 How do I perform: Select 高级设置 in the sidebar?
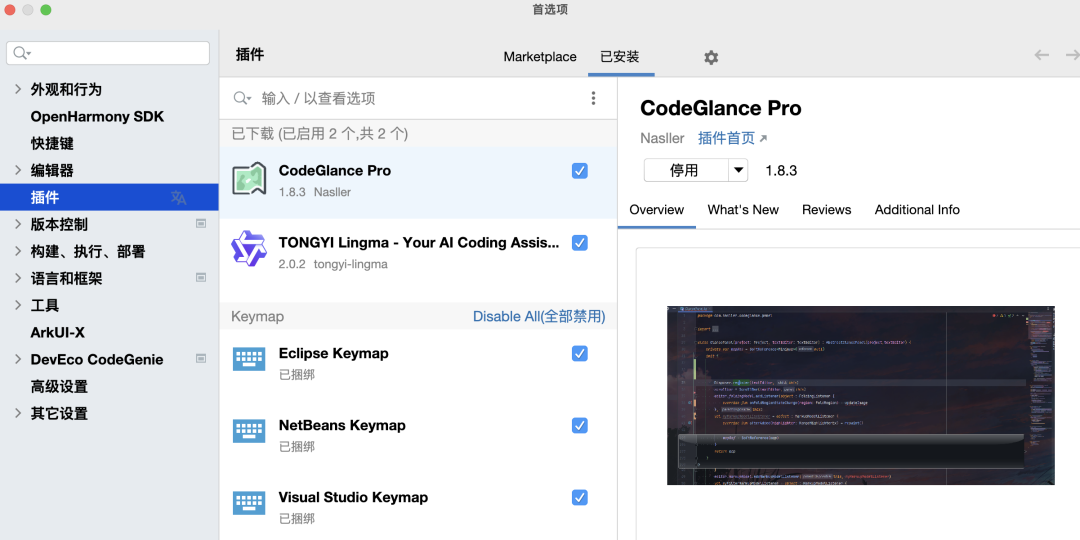click(59, 386)
